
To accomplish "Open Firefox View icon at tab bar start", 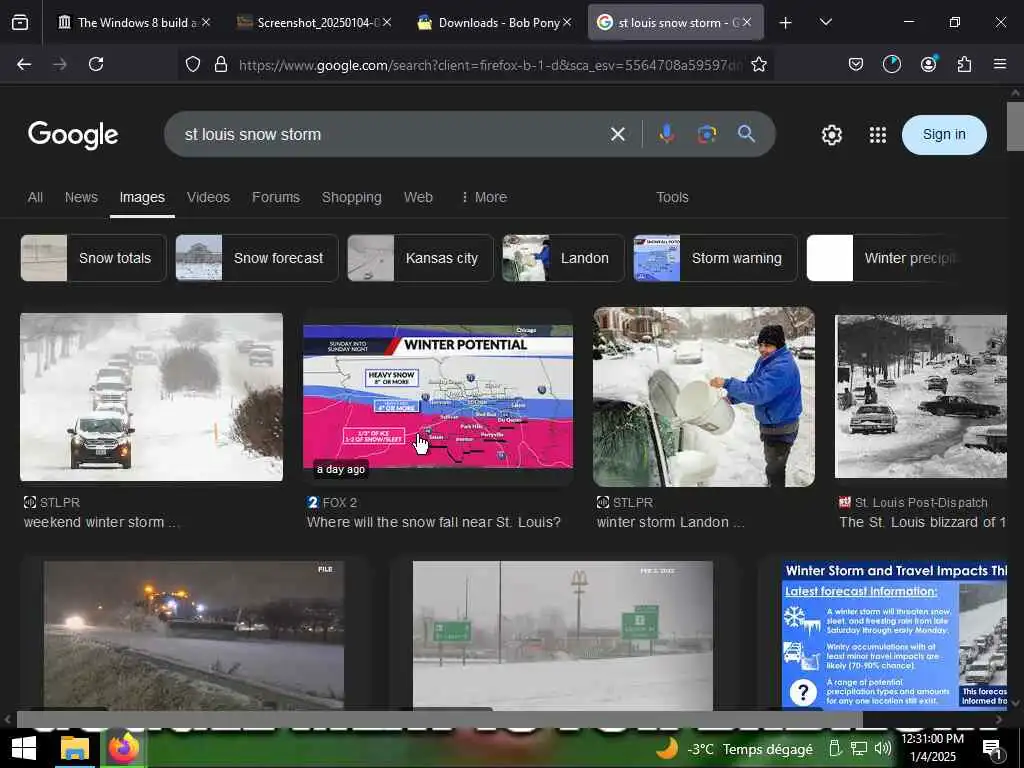I will [20, 23].
